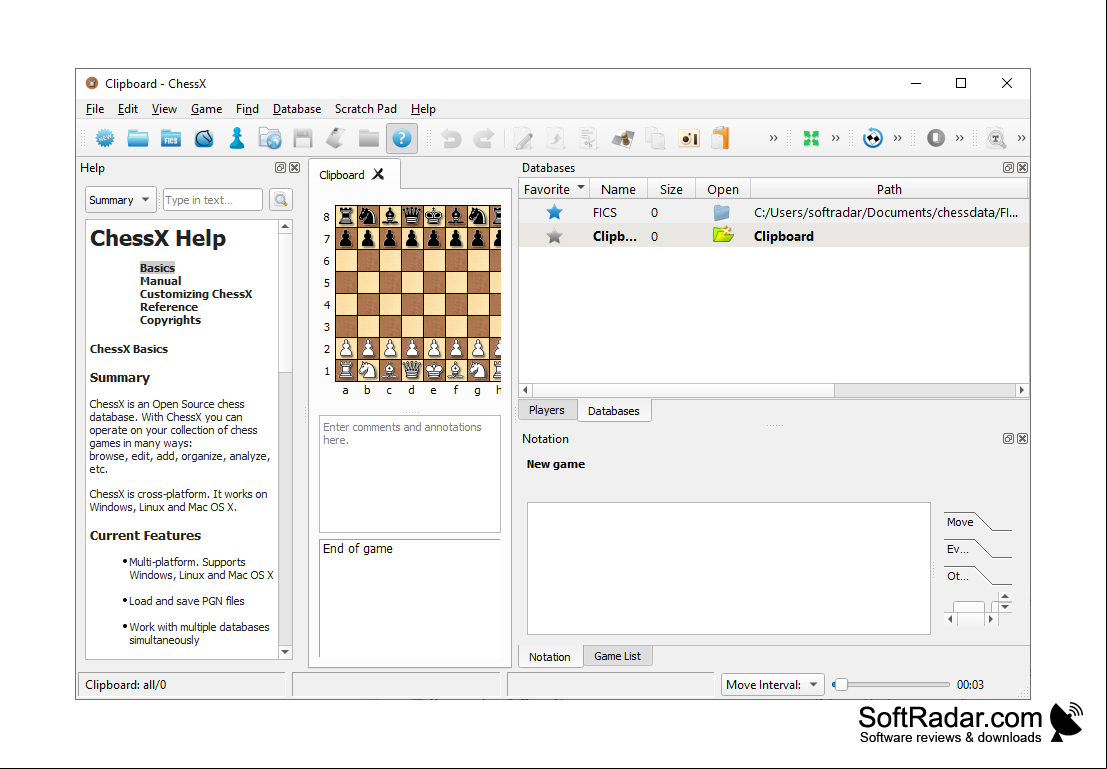Expand the overflow chevron right of the stop icon
Image resolution: width=1107 pixels, height=769 pixels.
(x=959, y=138)
